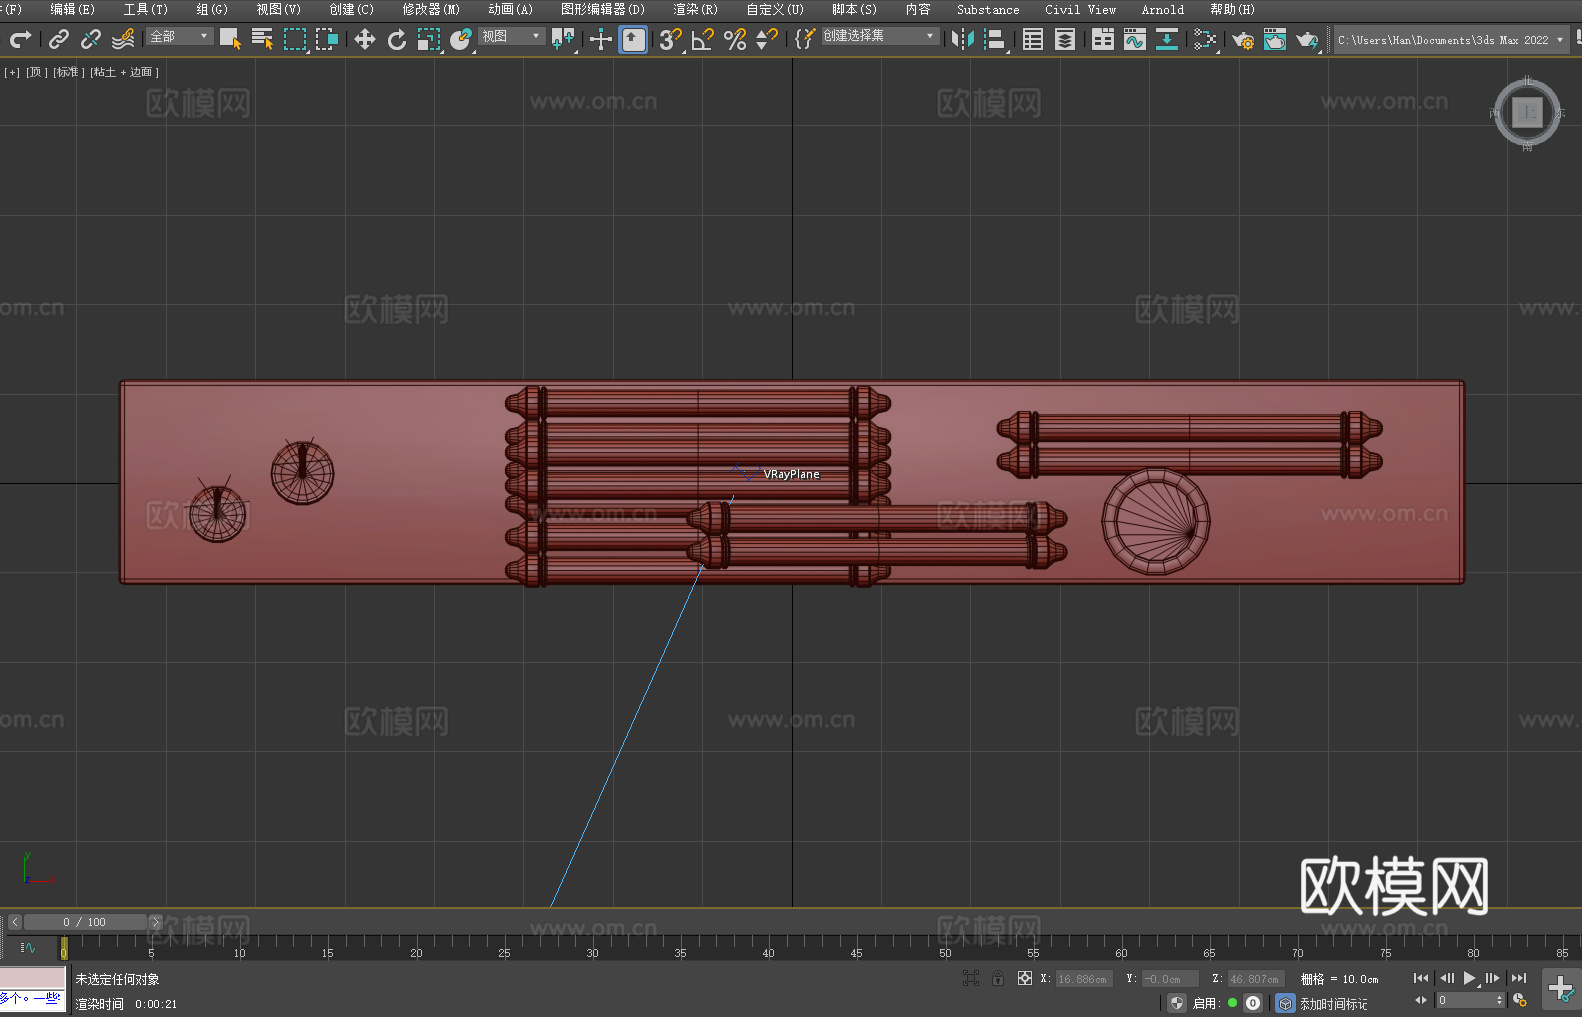Toggle the ribbon display icon
The width and height of the screenshot is (1582, 1017).
(1103, 39)
